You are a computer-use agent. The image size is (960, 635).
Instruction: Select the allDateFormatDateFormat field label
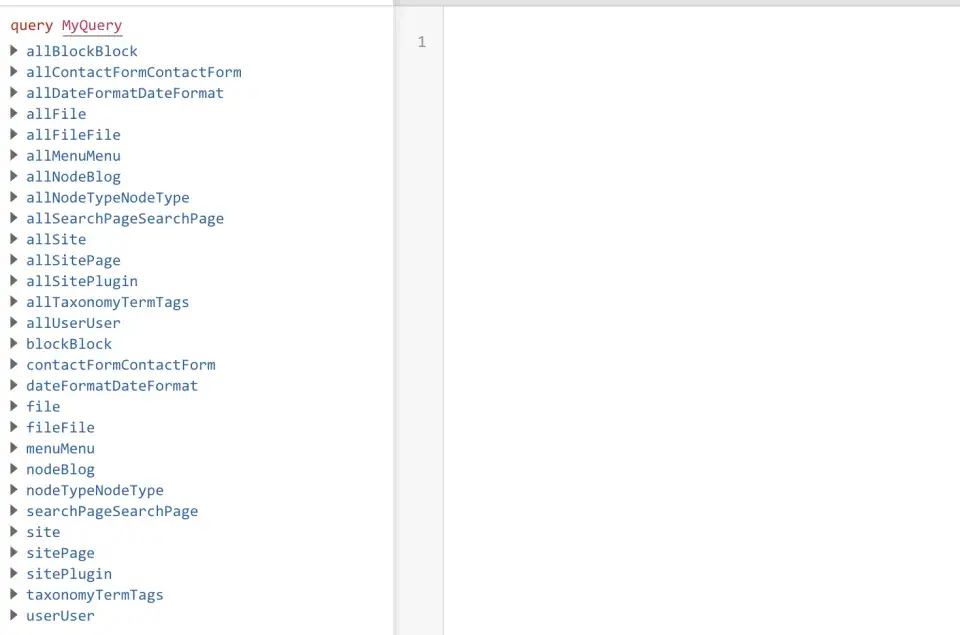tap(125, 93)
